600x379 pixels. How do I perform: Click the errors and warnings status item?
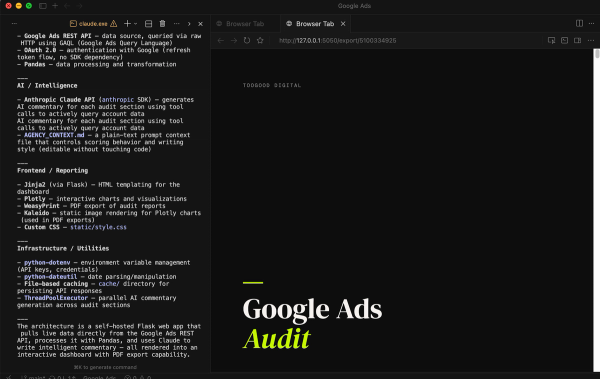point(138,377)
